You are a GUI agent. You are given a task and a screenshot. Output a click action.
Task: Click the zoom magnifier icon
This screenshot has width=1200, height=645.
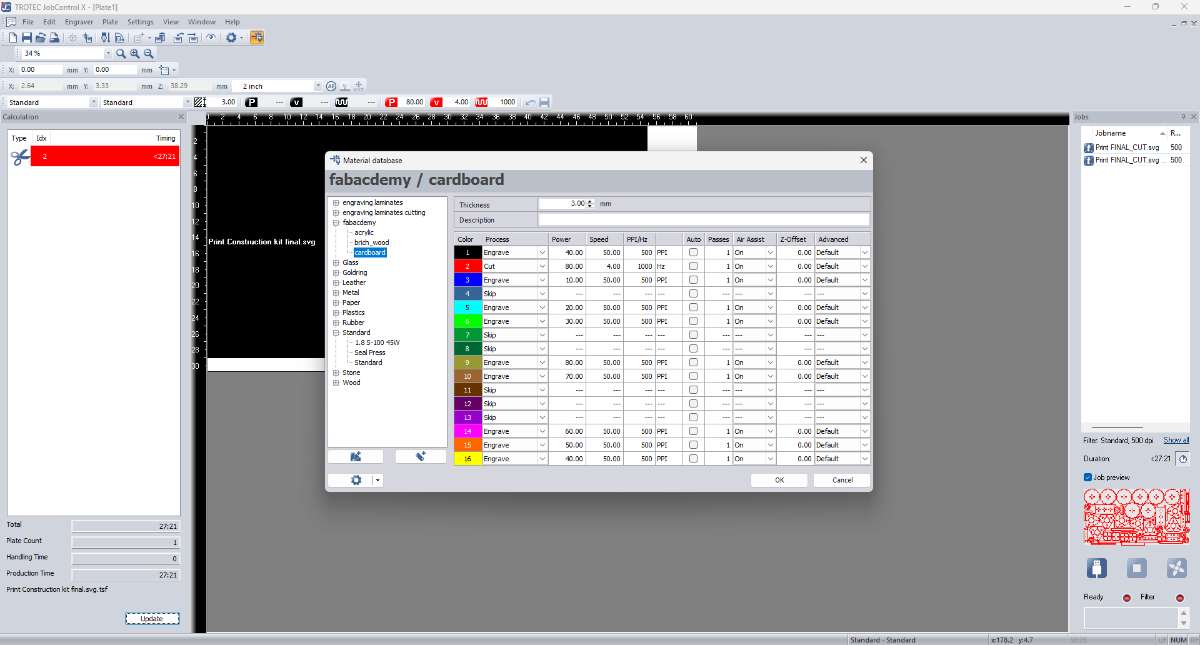[x=121, y=54]
